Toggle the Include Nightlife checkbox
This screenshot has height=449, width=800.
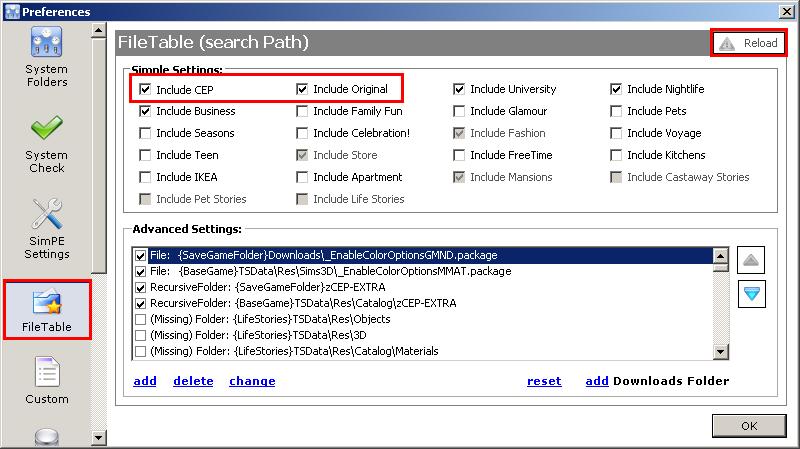617,89
